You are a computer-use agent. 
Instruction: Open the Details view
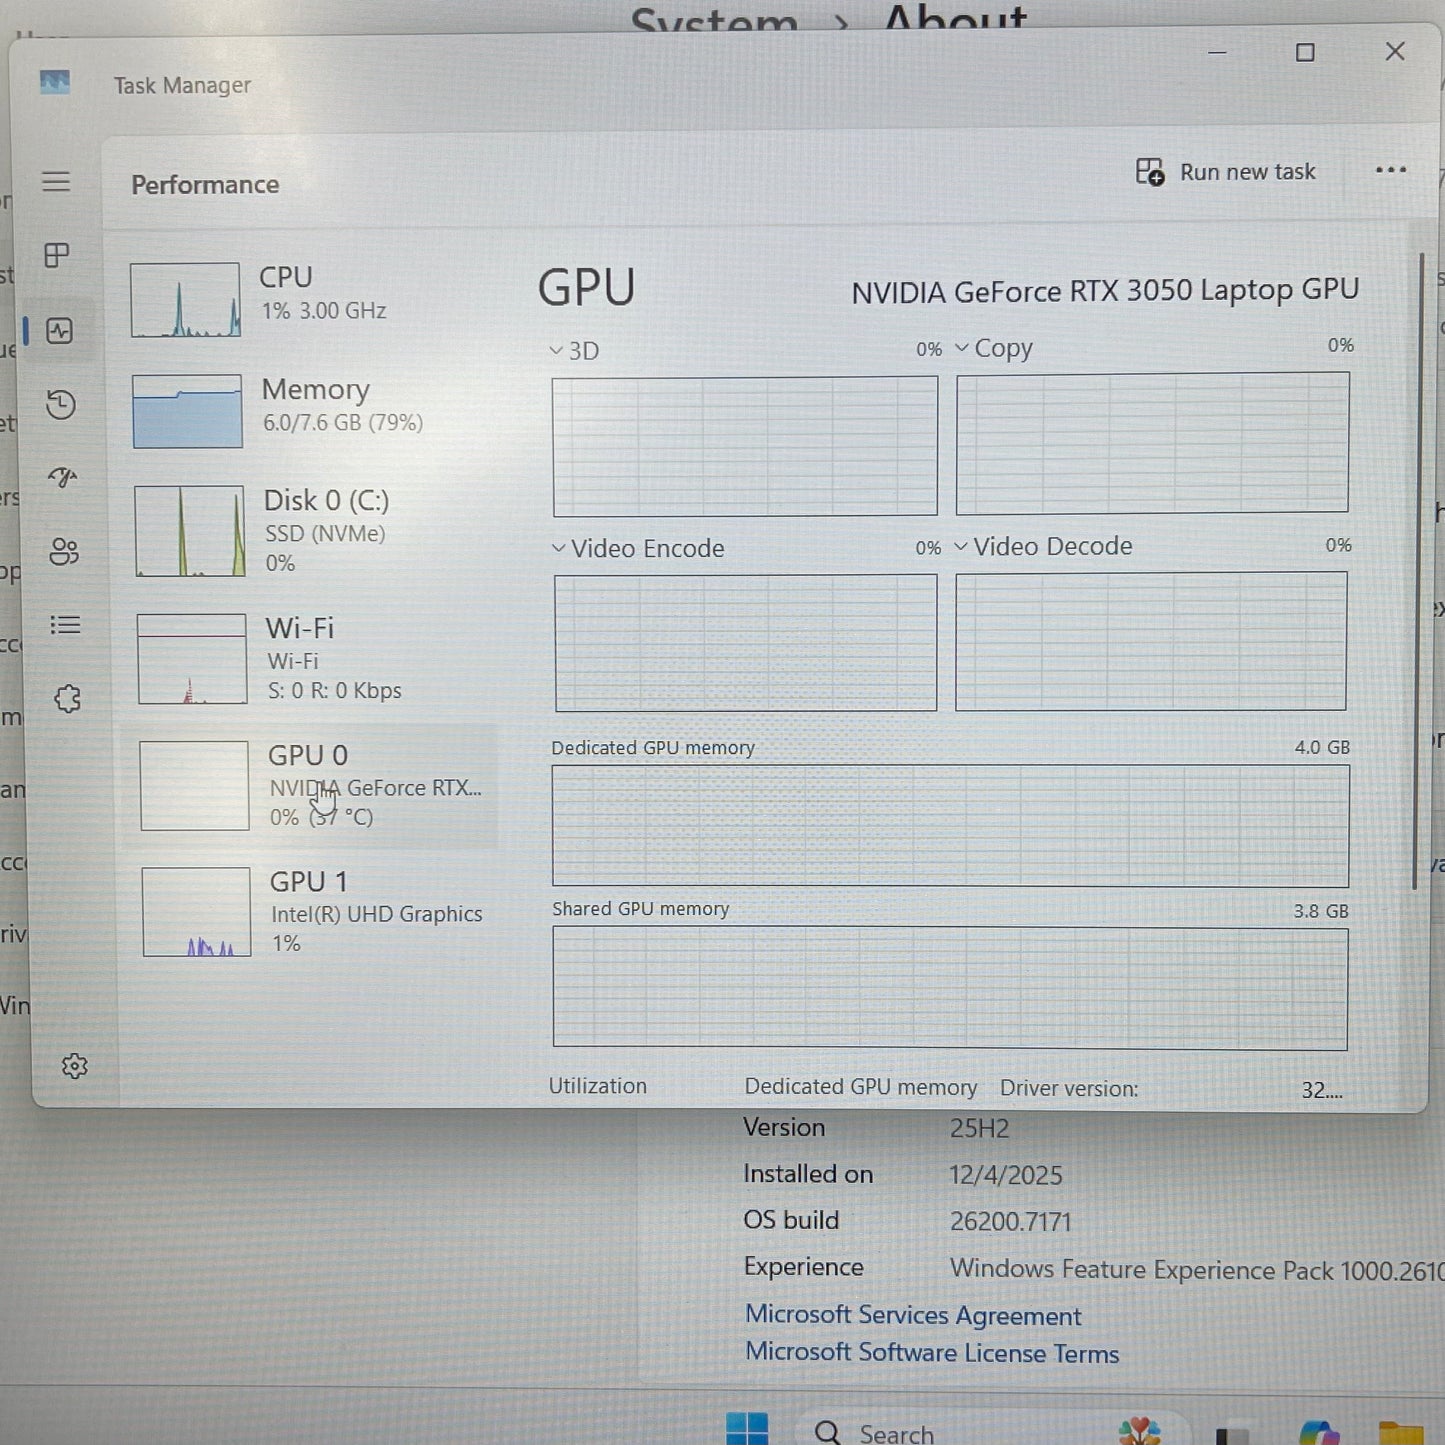[63, 625]
